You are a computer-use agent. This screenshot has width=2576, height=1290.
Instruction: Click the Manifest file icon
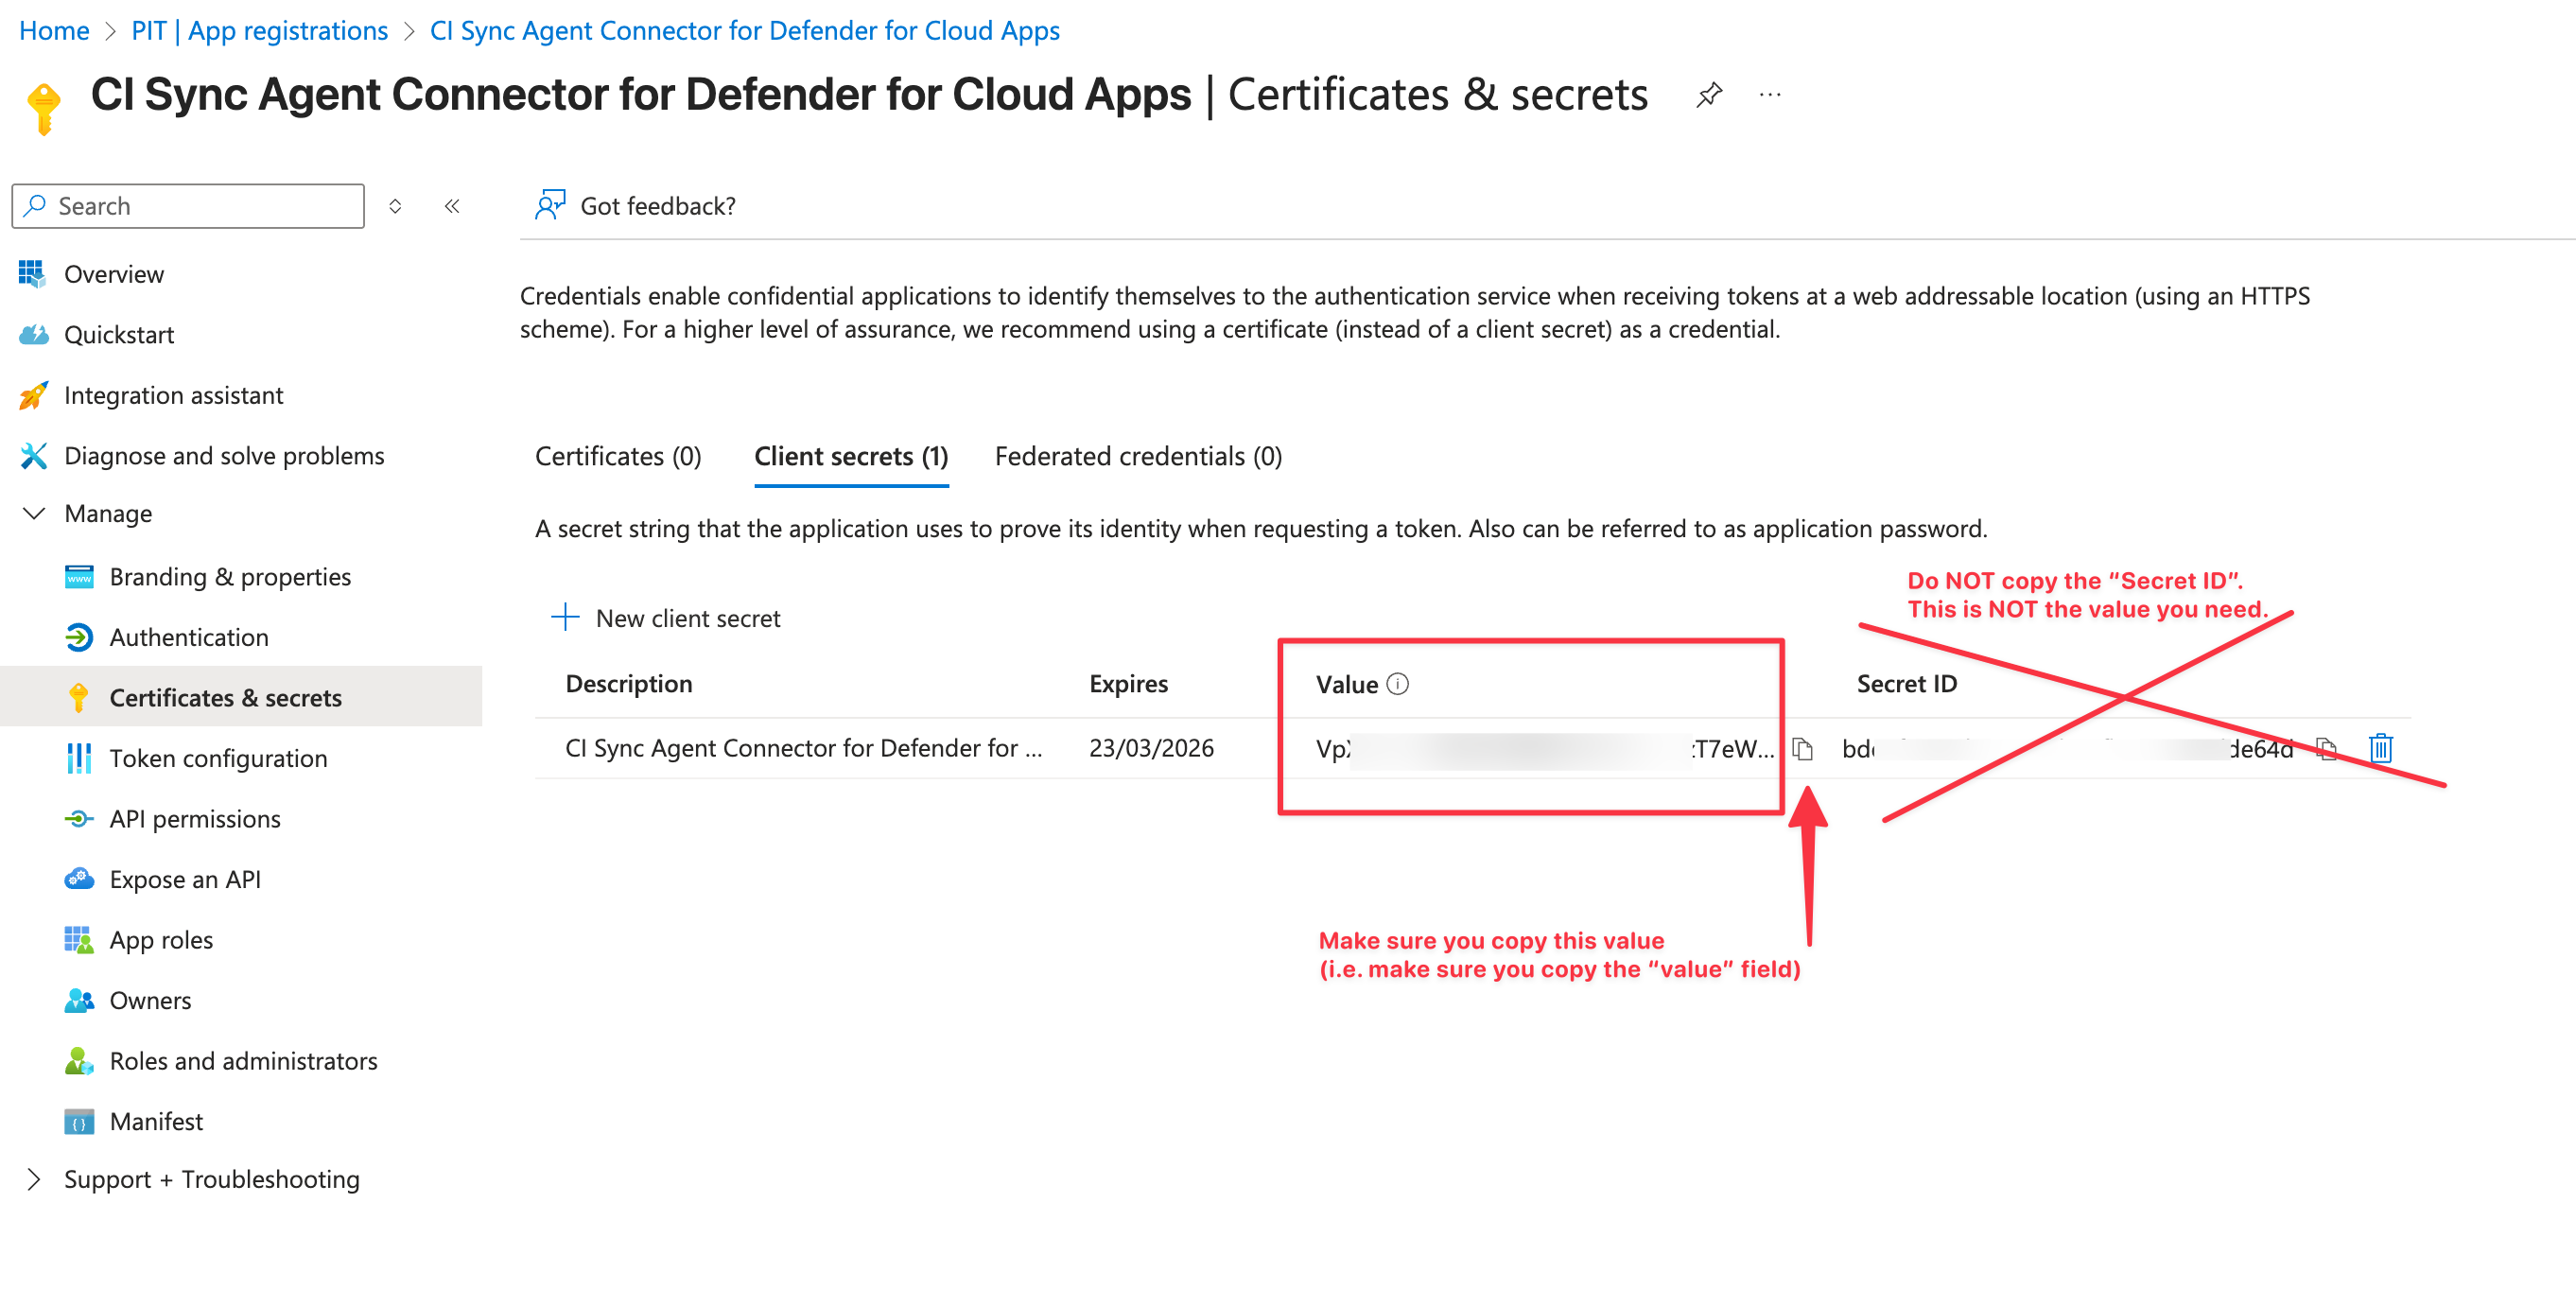(79, 1121)
